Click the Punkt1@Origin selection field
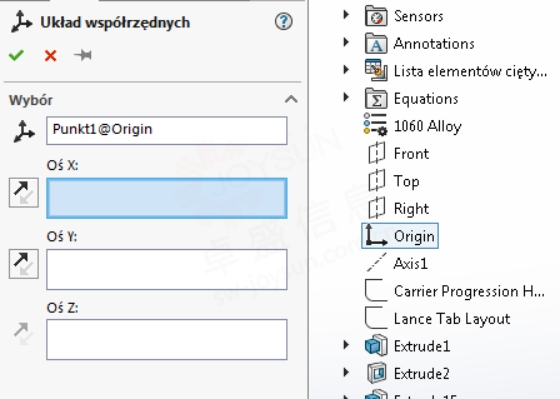 click(166, 130)
